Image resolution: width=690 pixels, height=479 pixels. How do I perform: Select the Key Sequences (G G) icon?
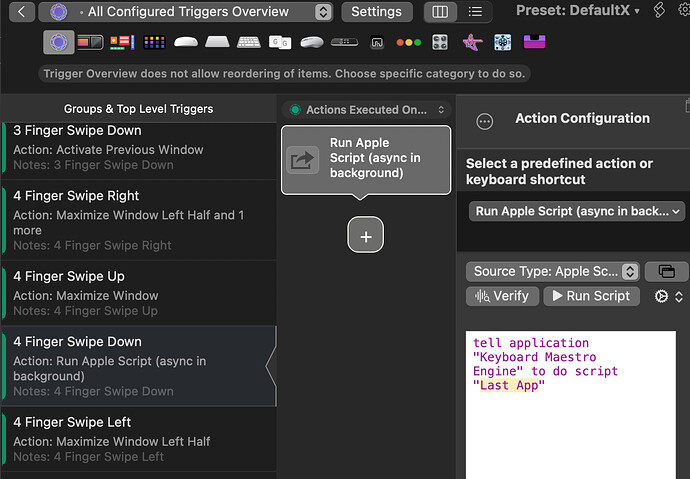pyautogui.click(x=280, y=43)
